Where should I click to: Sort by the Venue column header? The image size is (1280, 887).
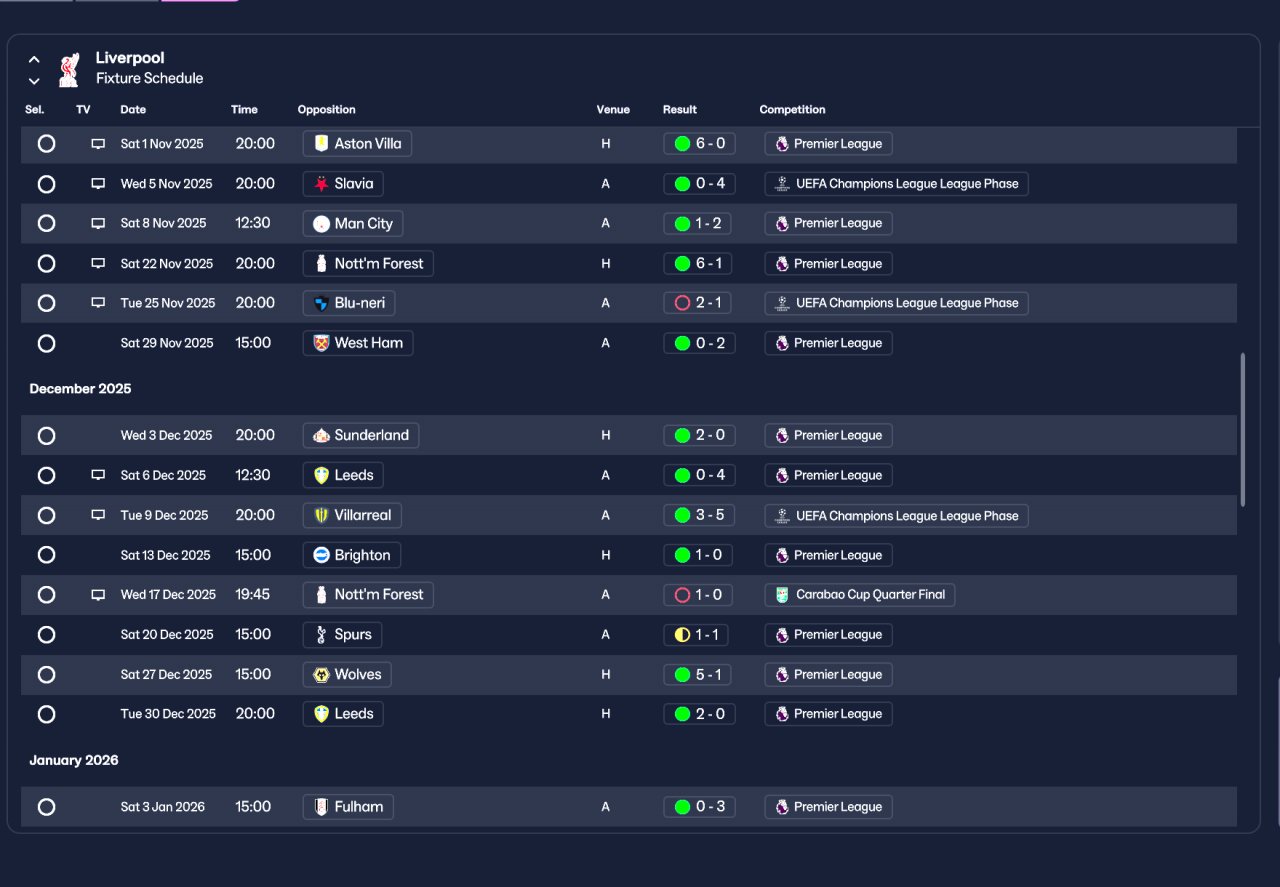pyautogui.click(x=613, y=110)
